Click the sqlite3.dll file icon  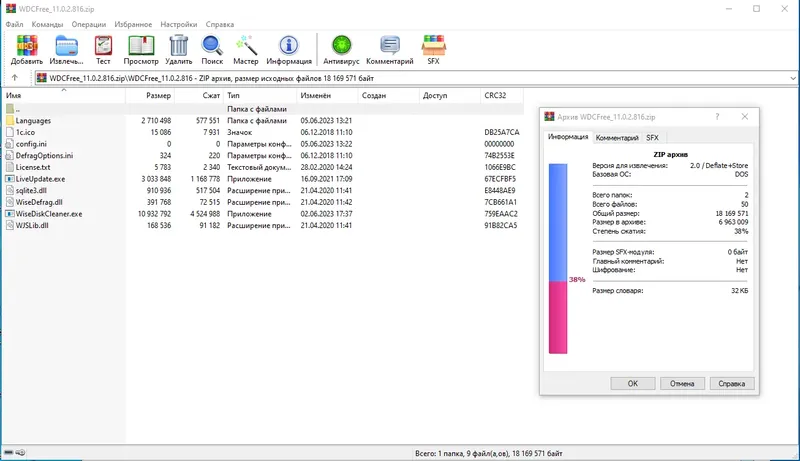pyautogui.click(x=10, y=190)
